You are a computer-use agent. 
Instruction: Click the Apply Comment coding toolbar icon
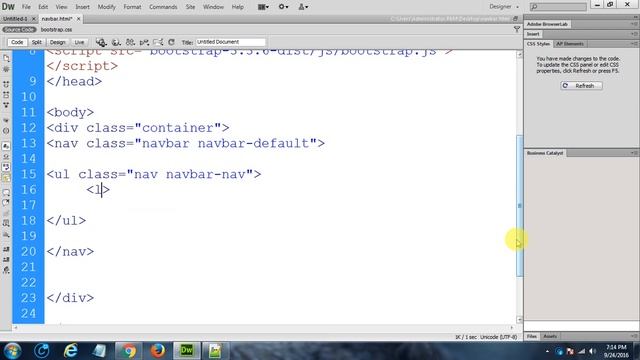6,192
